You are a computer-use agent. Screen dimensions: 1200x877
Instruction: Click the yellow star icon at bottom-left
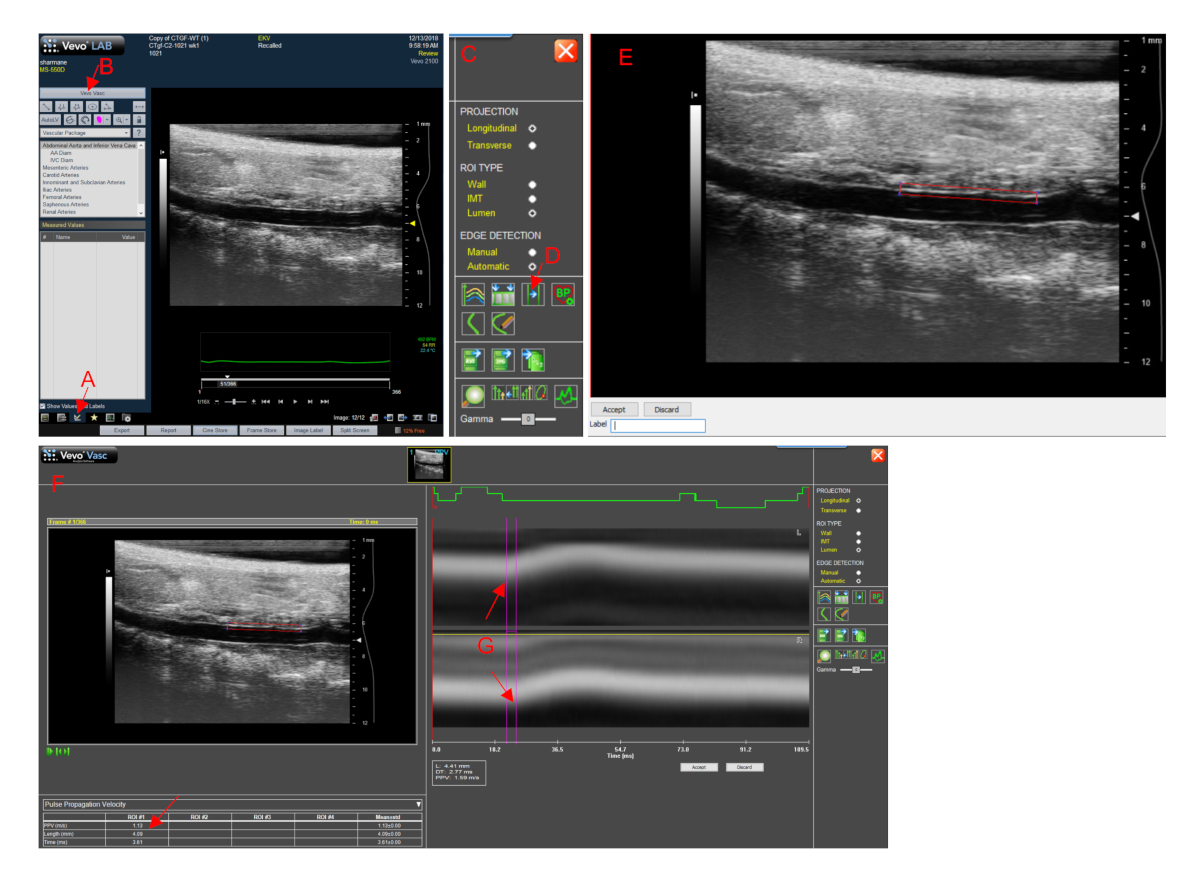coord(94,418)
